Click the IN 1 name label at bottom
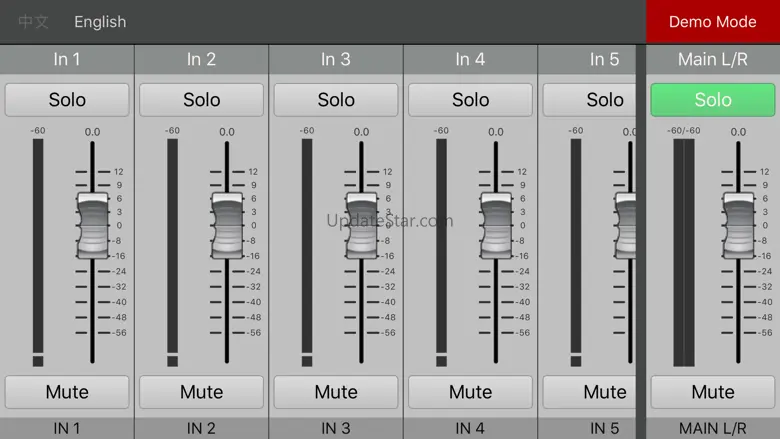This screenshot has height=439, width=780. pyautogui.click(x=67, y=428)
